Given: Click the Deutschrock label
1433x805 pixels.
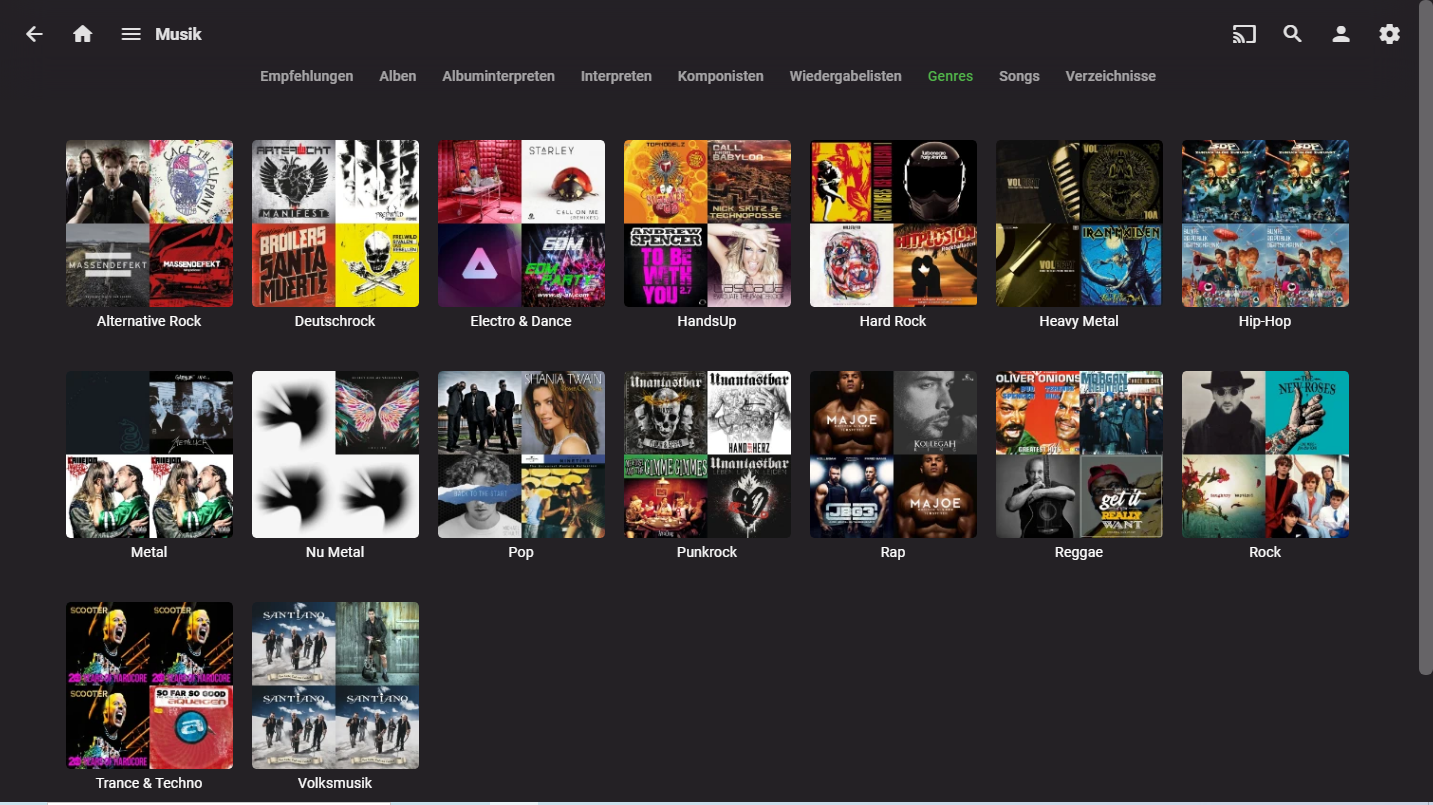Looking at the screenshot, I should (x=335, y=321).
